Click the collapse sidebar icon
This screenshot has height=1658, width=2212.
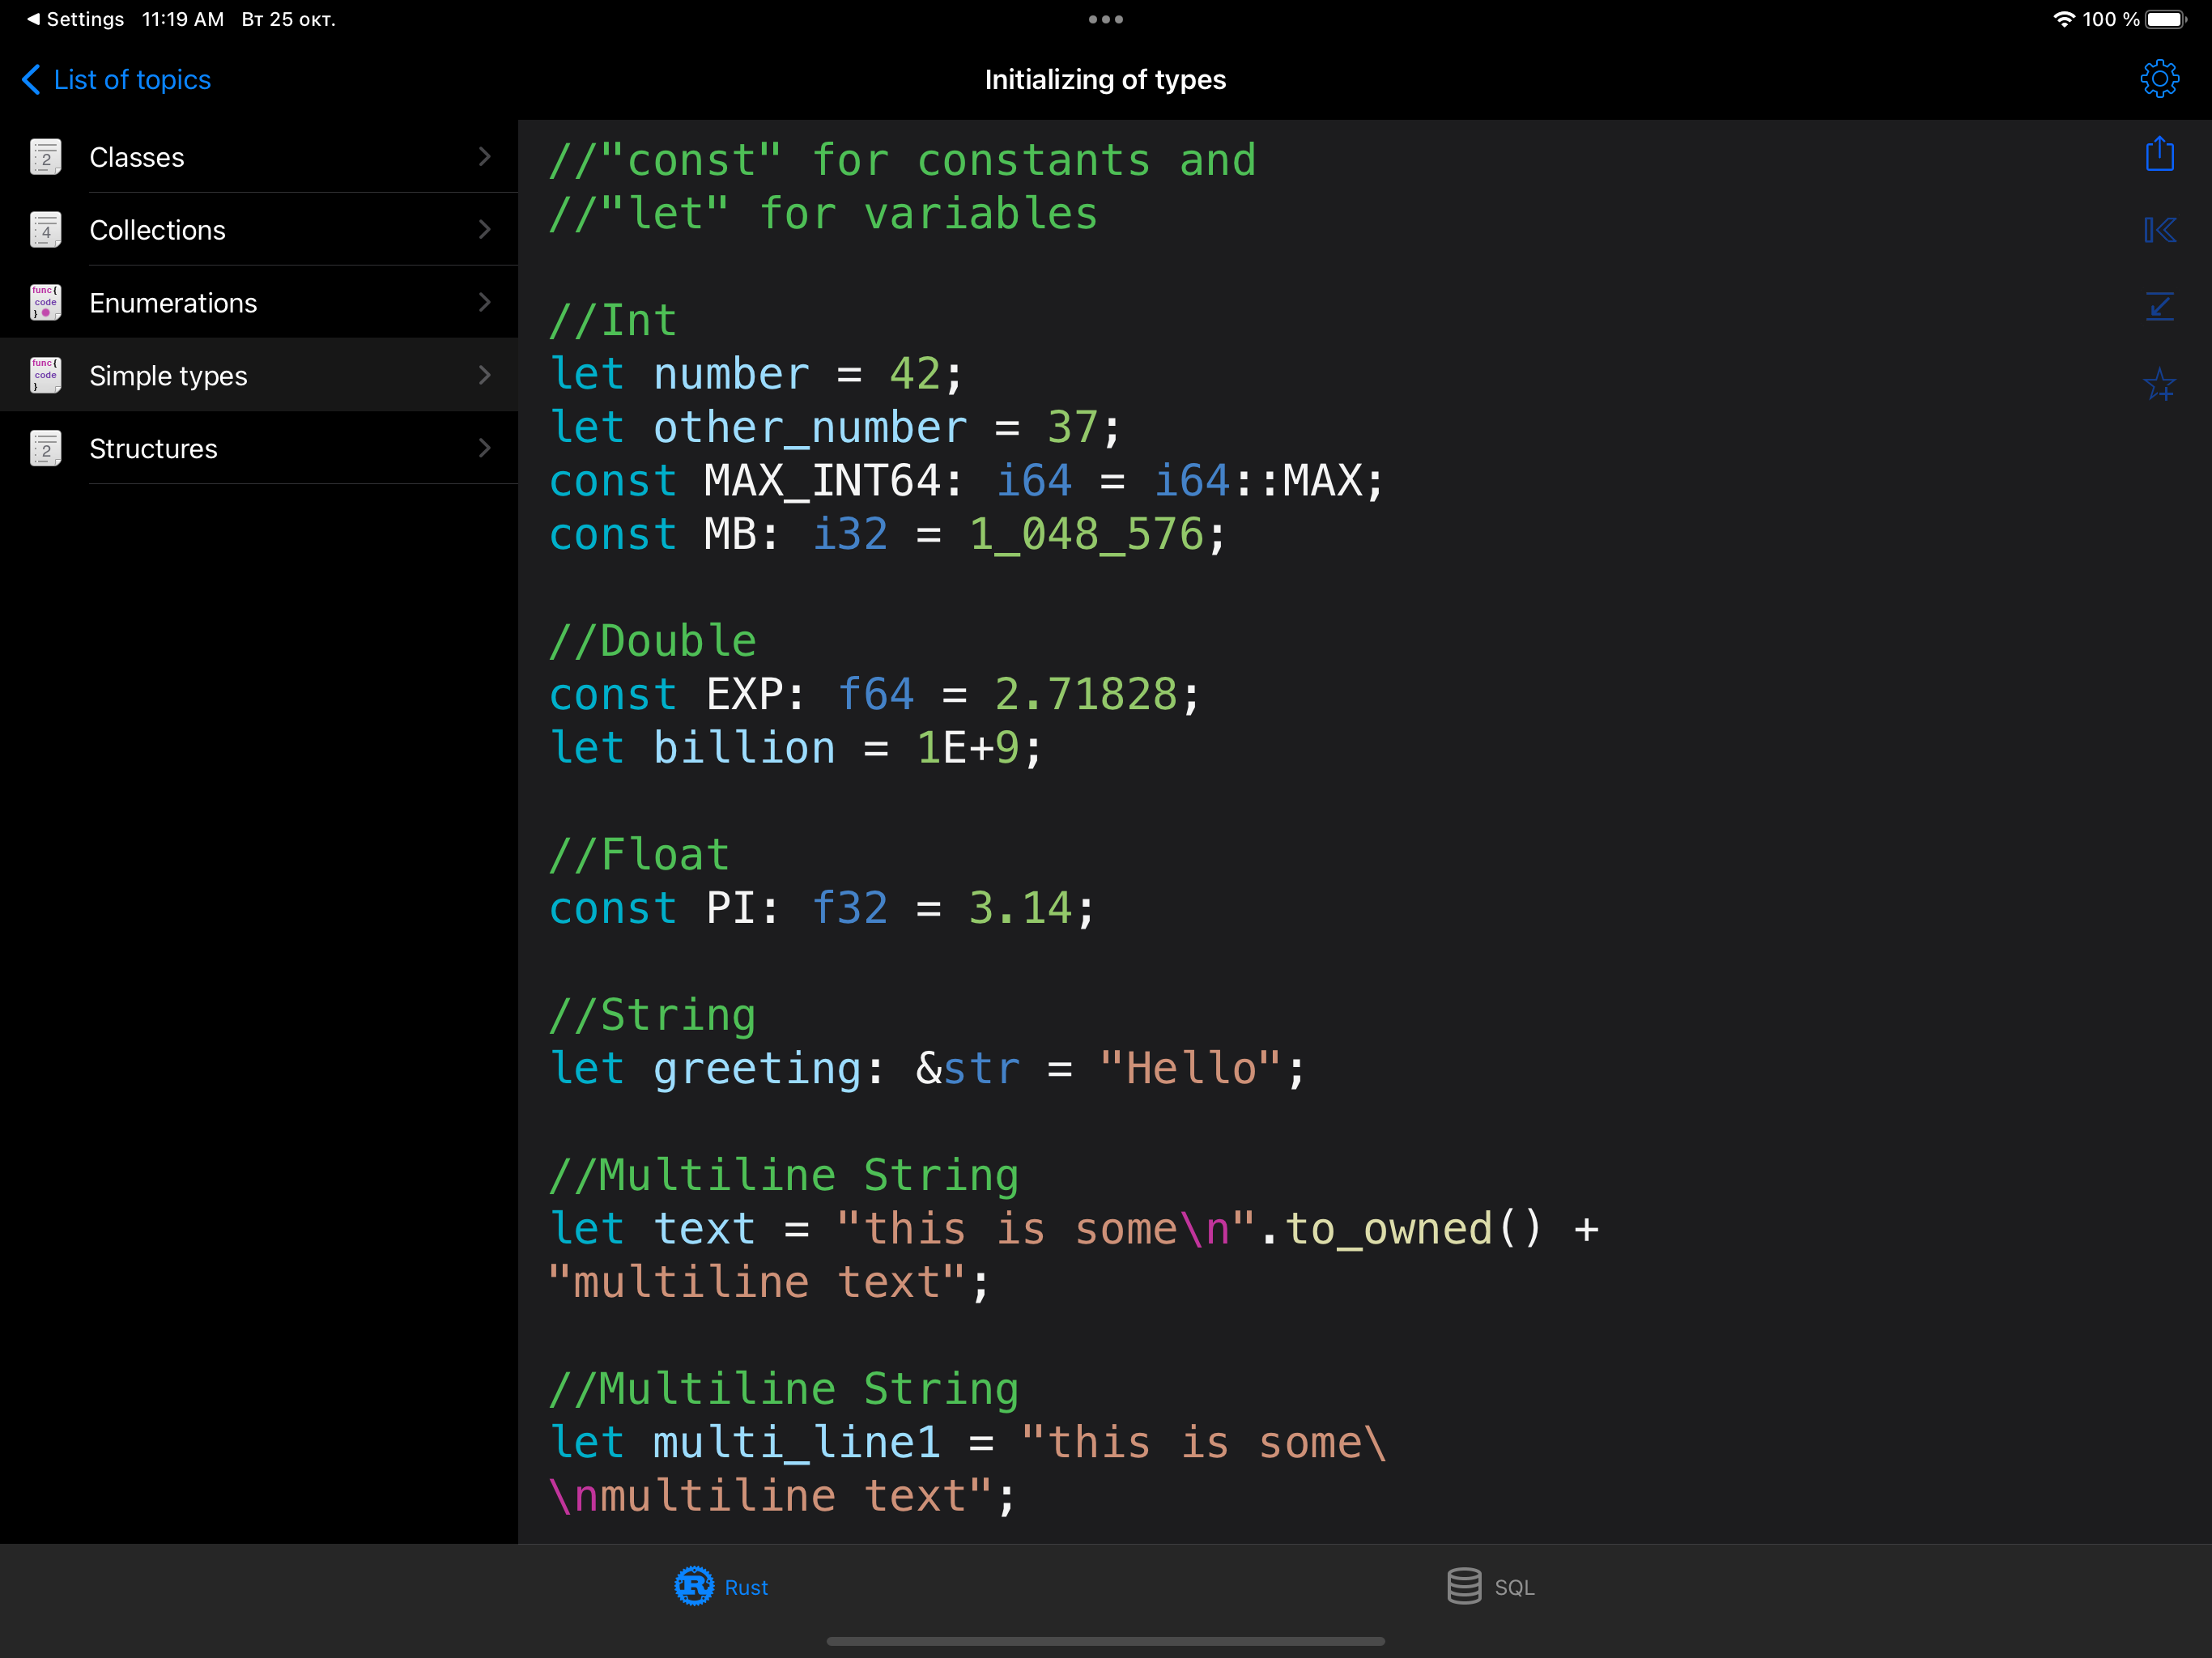[2159, 230]
